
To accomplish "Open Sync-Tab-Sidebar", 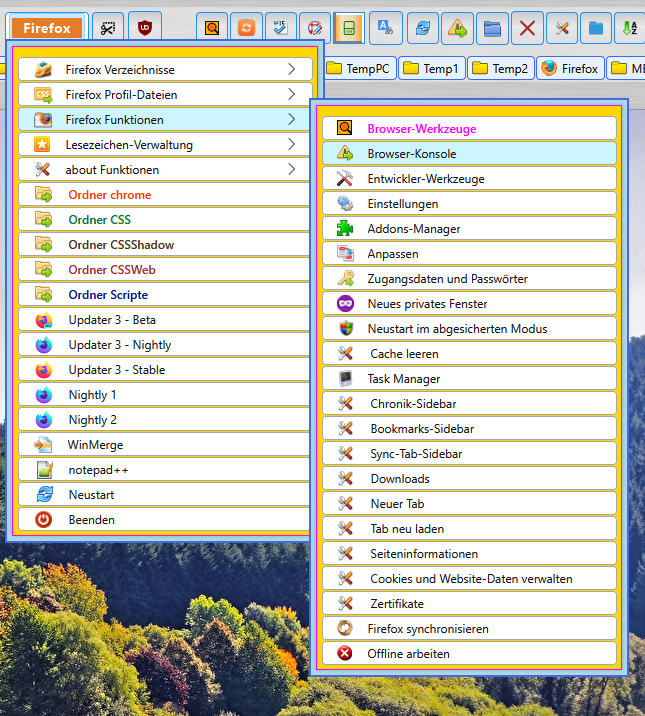I will [x=469, y=454].
